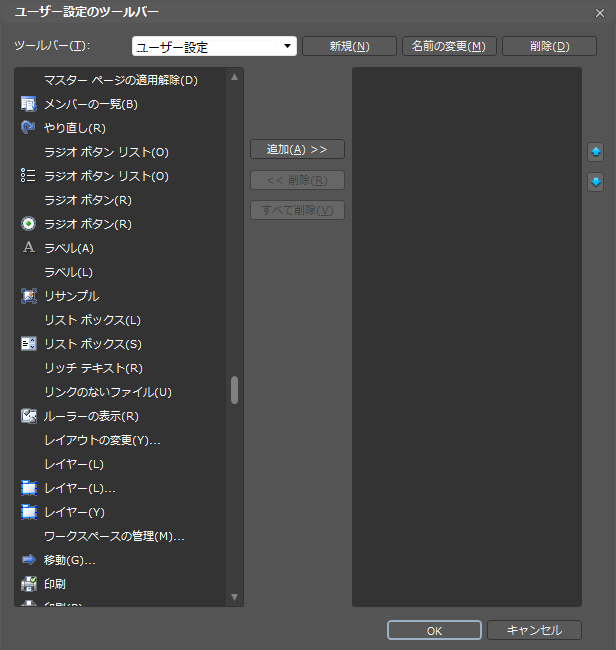Select the ルーラーの表示(R) entry
This screenshot has width=616, height=650.
121,416
